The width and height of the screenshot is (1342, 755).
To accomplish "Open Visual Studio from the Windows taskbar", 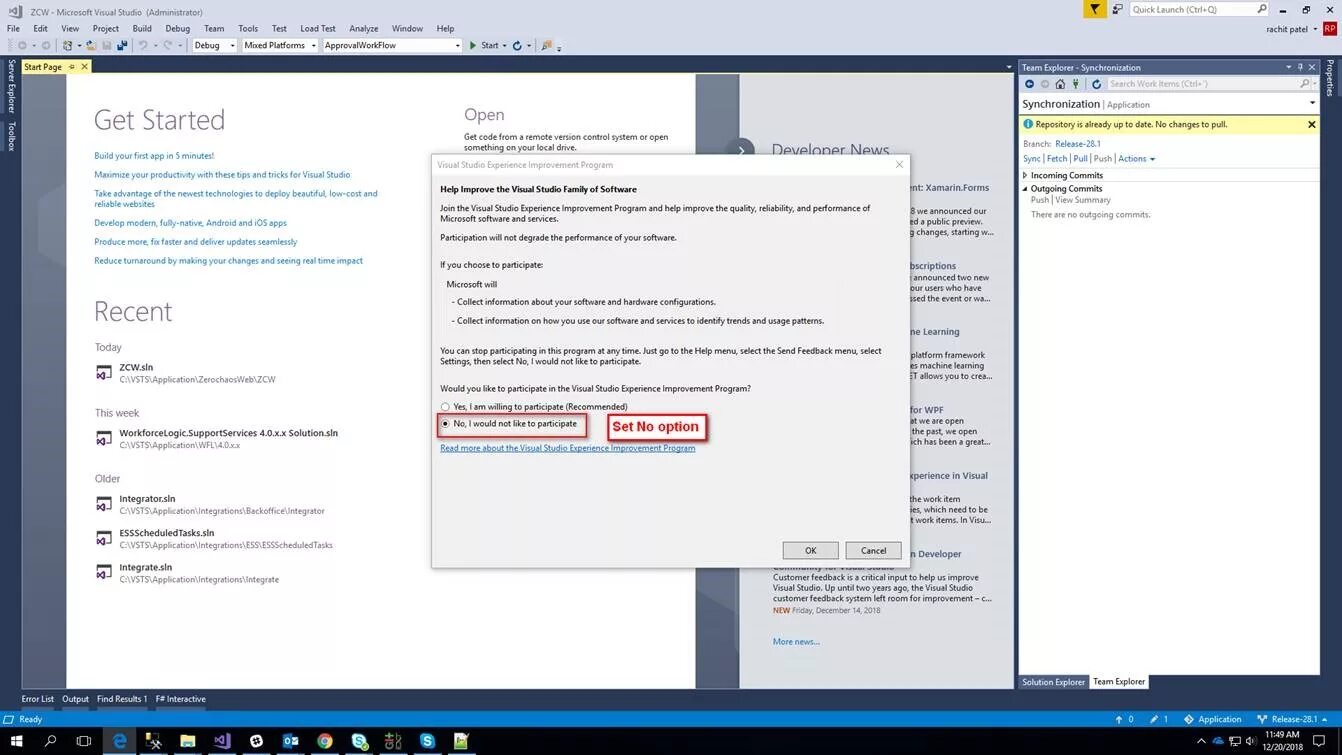I will point(222,741).
